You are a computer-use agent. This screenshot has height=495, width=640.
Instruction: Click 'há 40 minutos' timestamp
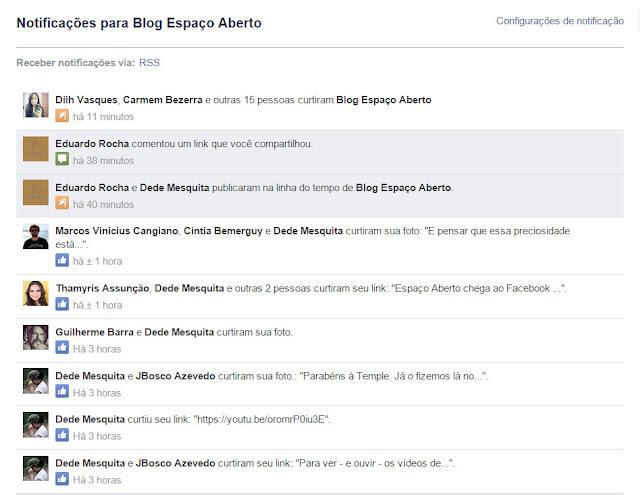(103, 204)
